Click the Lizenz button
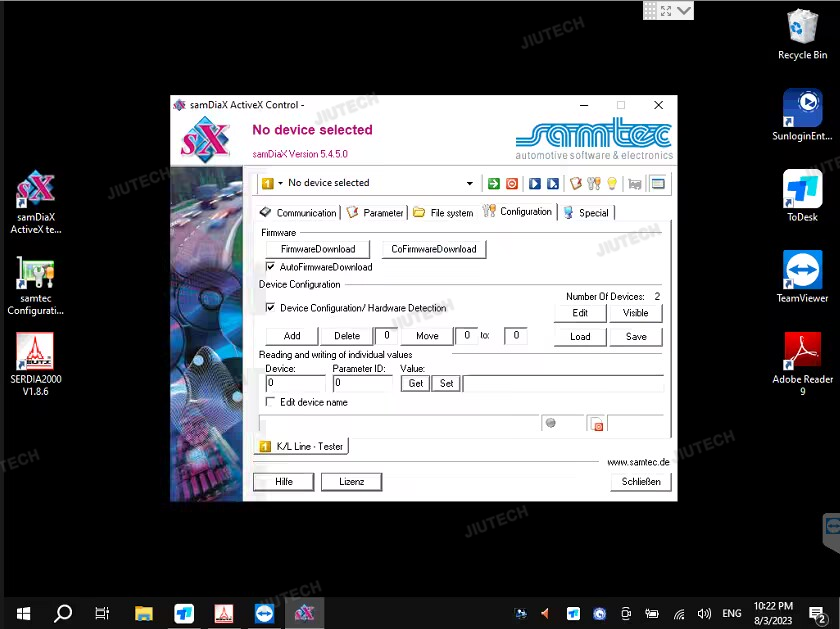The image size is (840, 629). pyautogui.click(x=351, y=482)
